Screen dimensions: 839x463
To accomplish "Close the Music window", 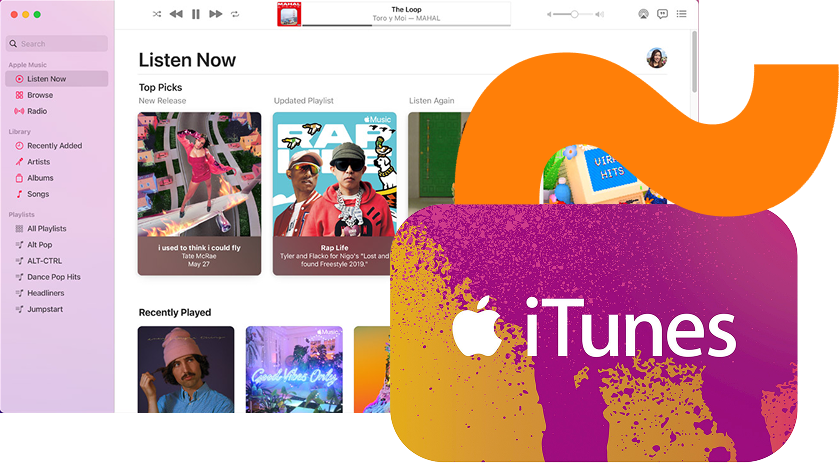I will (x=14, y=14).
